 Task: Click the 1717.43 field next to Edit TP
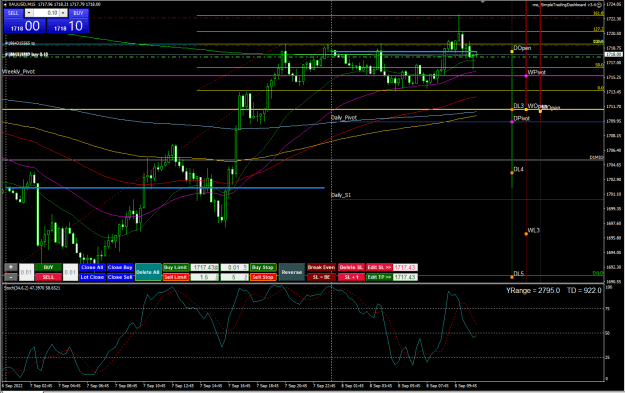tap(405, 277)
